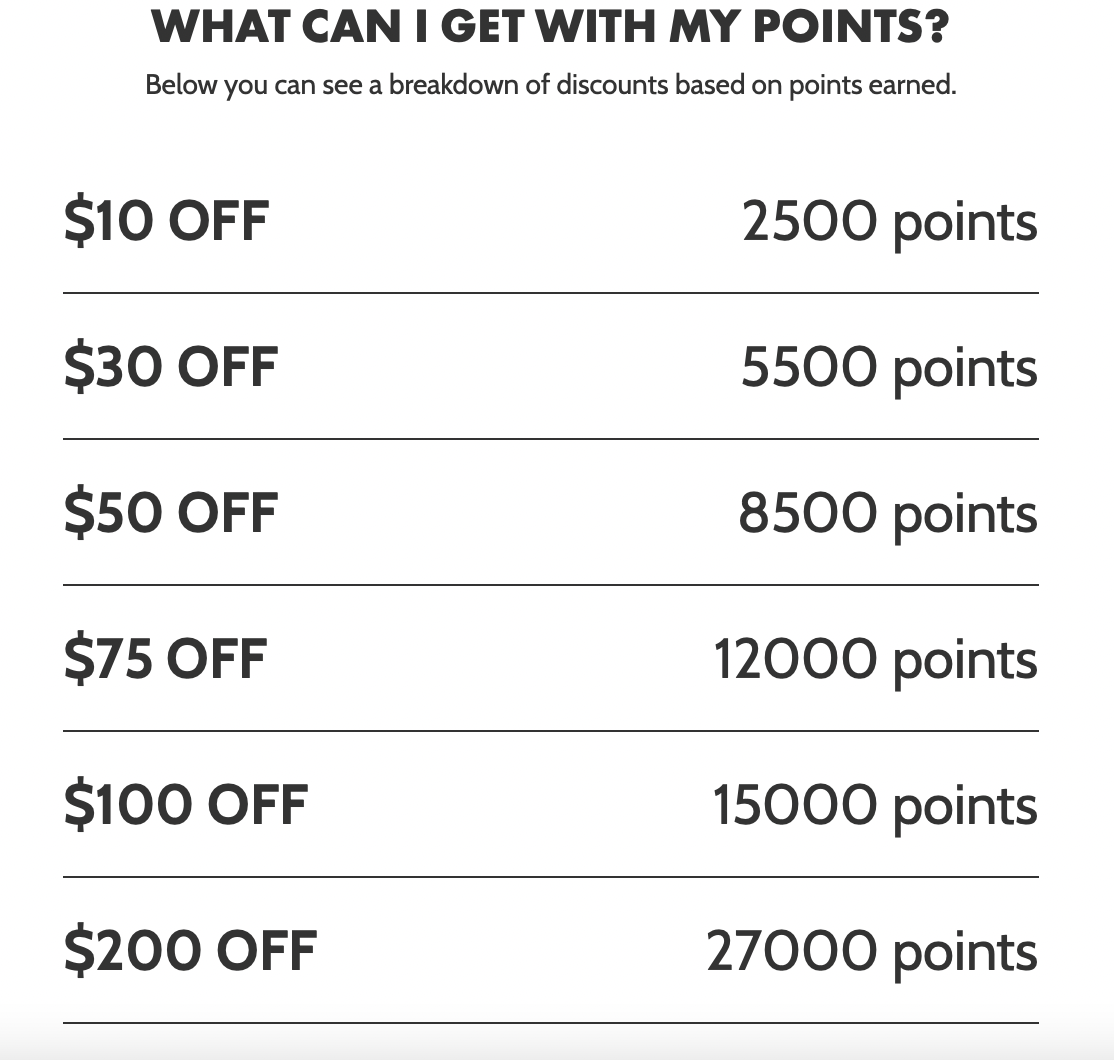Click the 15000 points value
1114x1060 pixels.
[x=875, y=805]
